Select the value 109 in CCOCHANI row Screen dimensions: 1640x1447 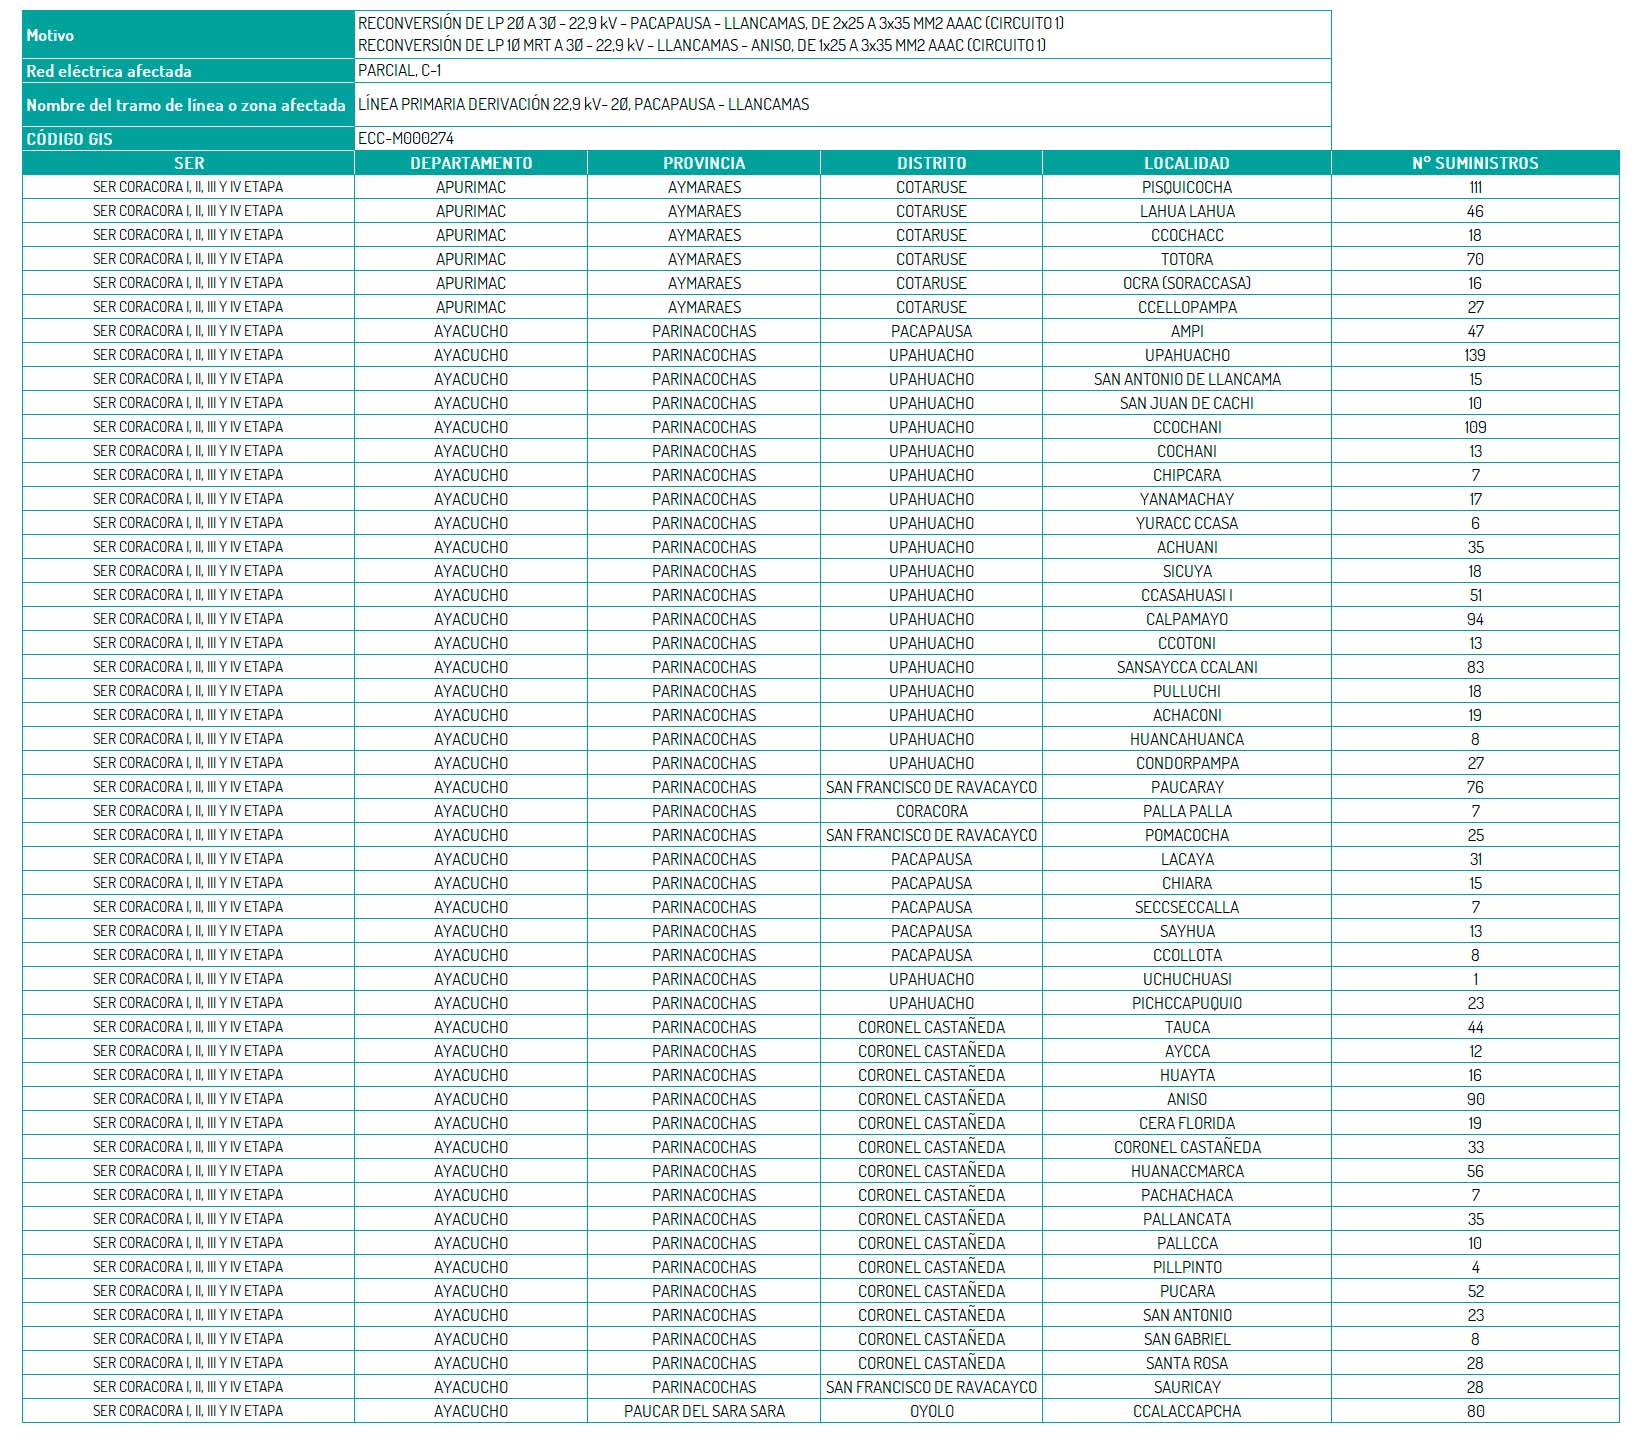pos(1475,427)
